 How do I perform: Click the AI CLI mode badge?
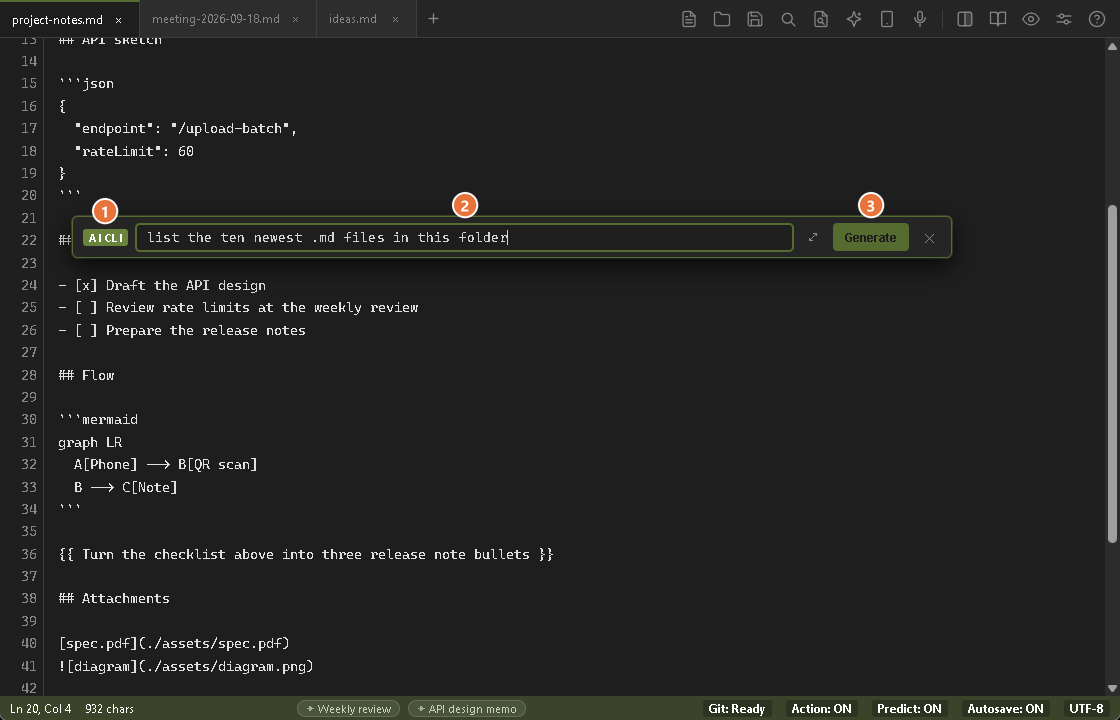pos(106,238)
